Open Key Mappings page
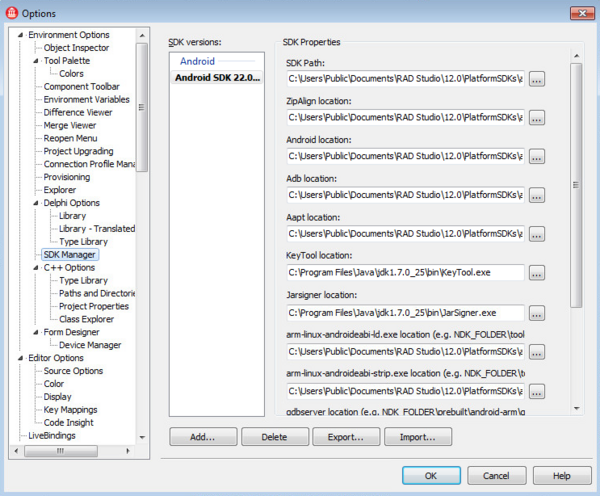The width and height of the screenshot is (600, 496). pos(70,410)
